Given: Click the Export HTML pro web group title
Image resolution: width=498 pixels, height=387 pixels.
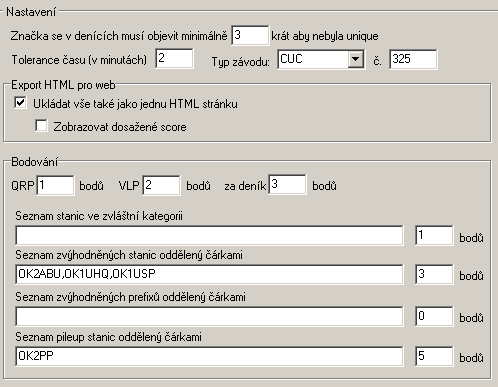Looking at the screenshot, I should 63,85.
